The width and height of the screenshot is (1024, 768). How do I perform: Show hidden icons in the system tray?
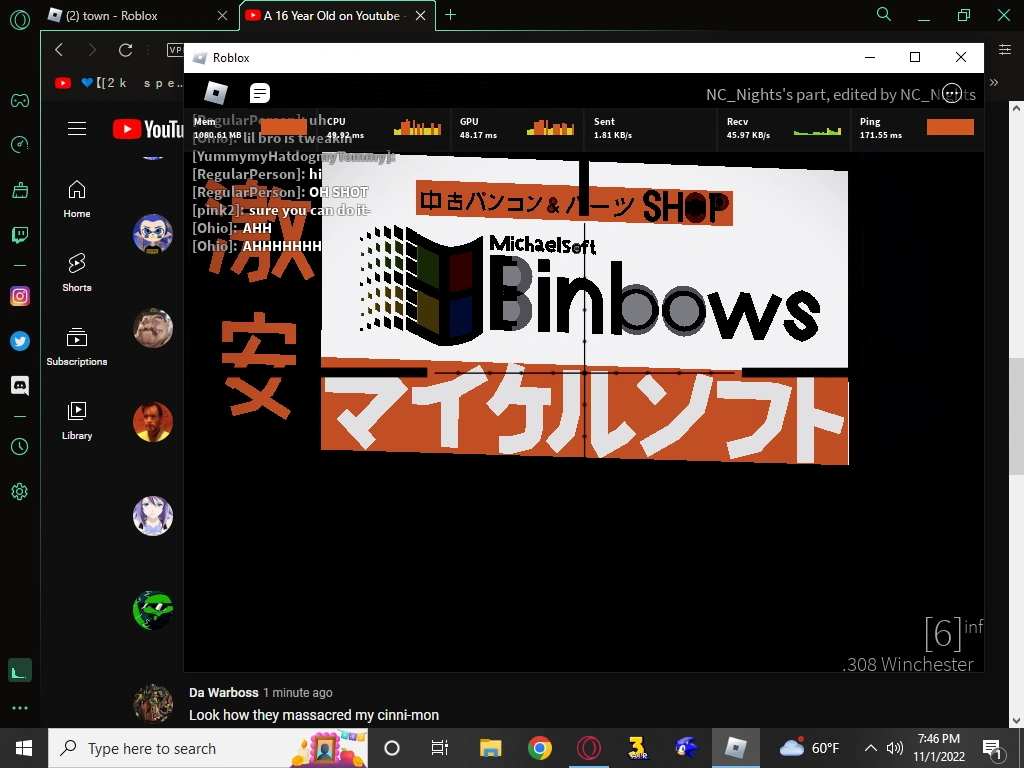click(x=870, y=747)
